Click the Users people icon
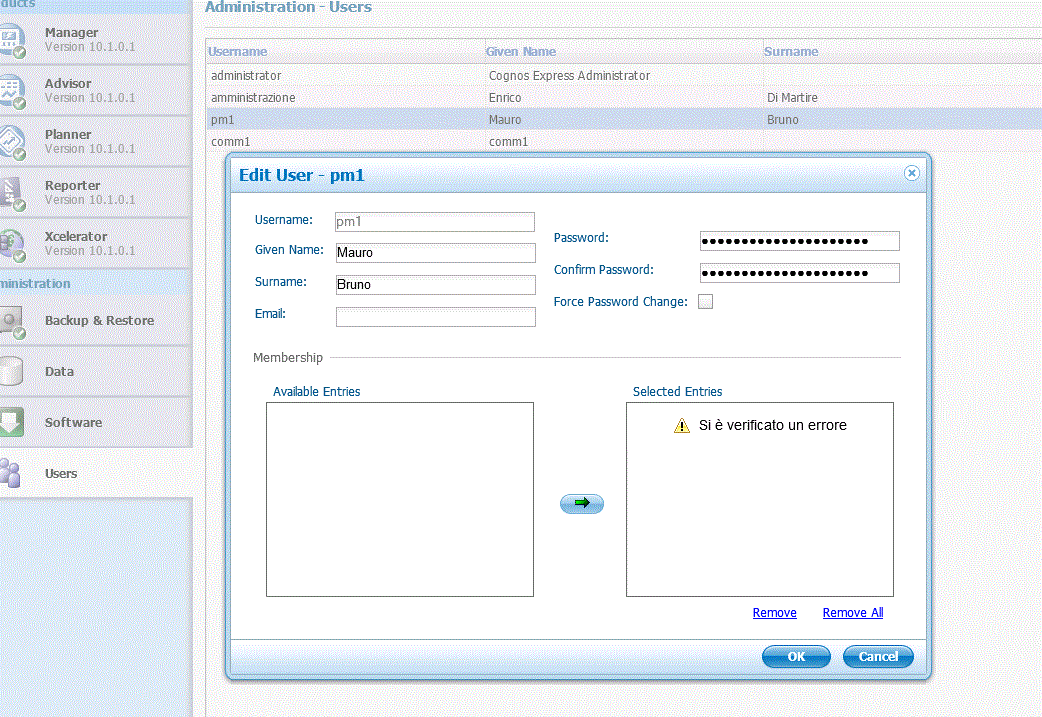This screenshot has width=1042, height=717. tap(10, 473)
